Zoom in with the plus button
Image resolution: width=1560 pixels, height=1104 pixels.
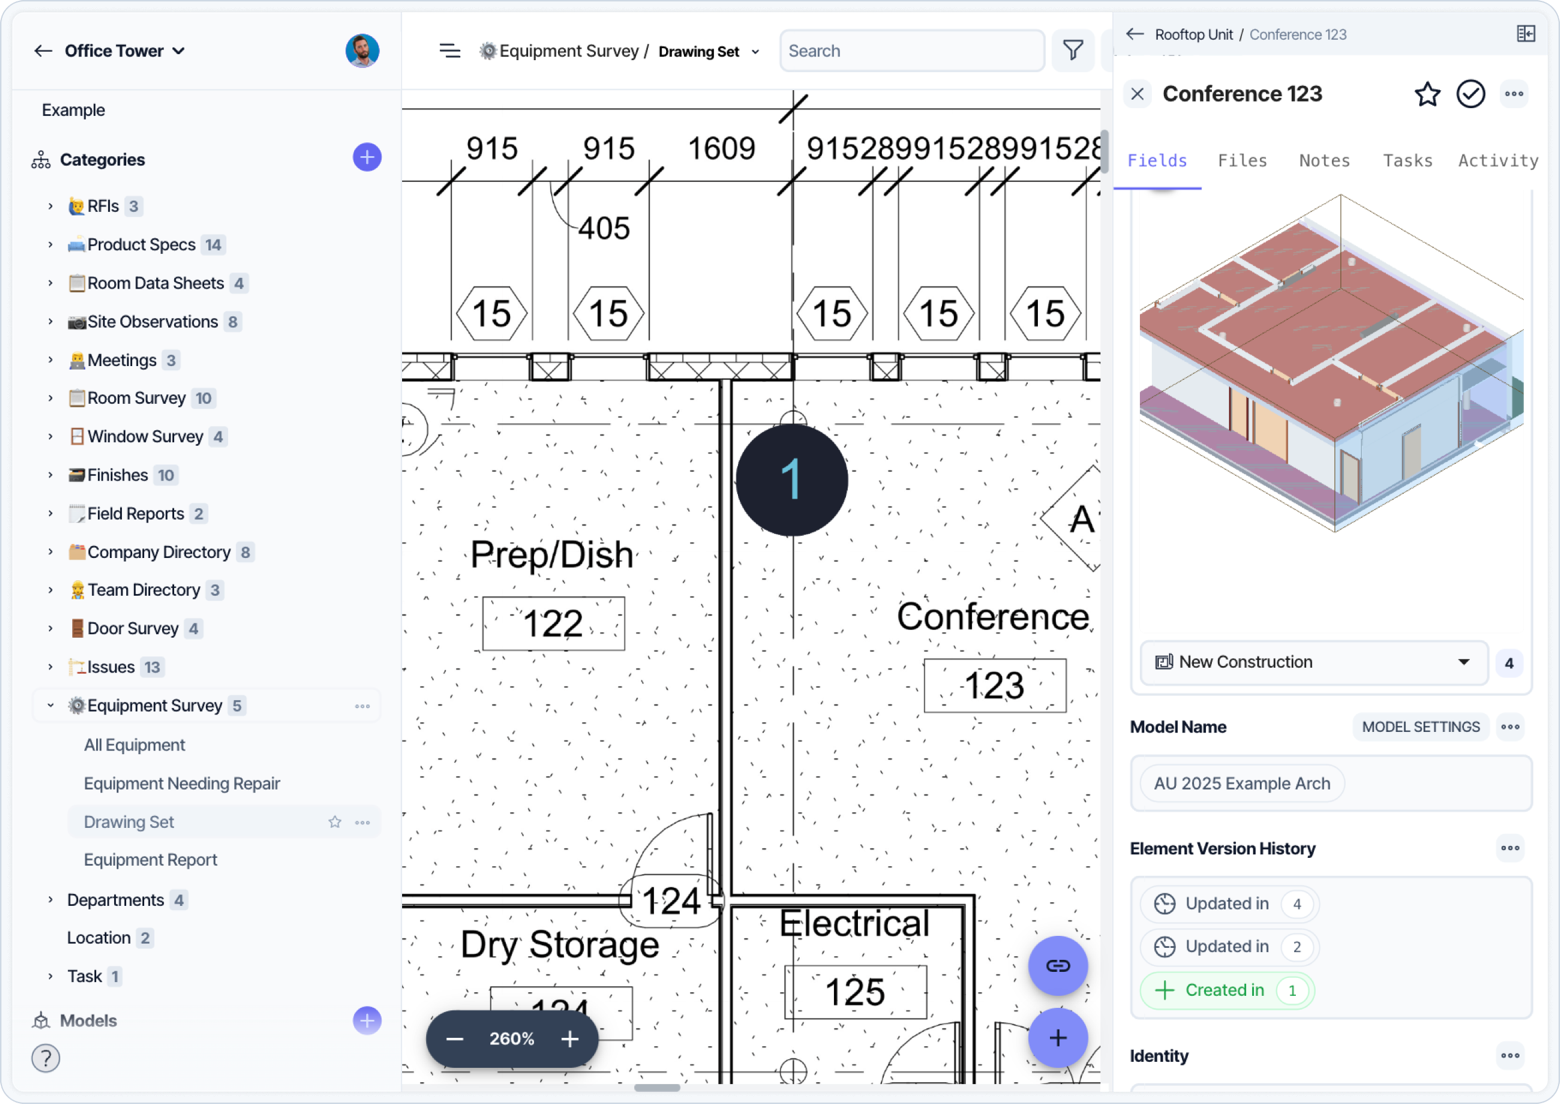[x=570, y=1039]
